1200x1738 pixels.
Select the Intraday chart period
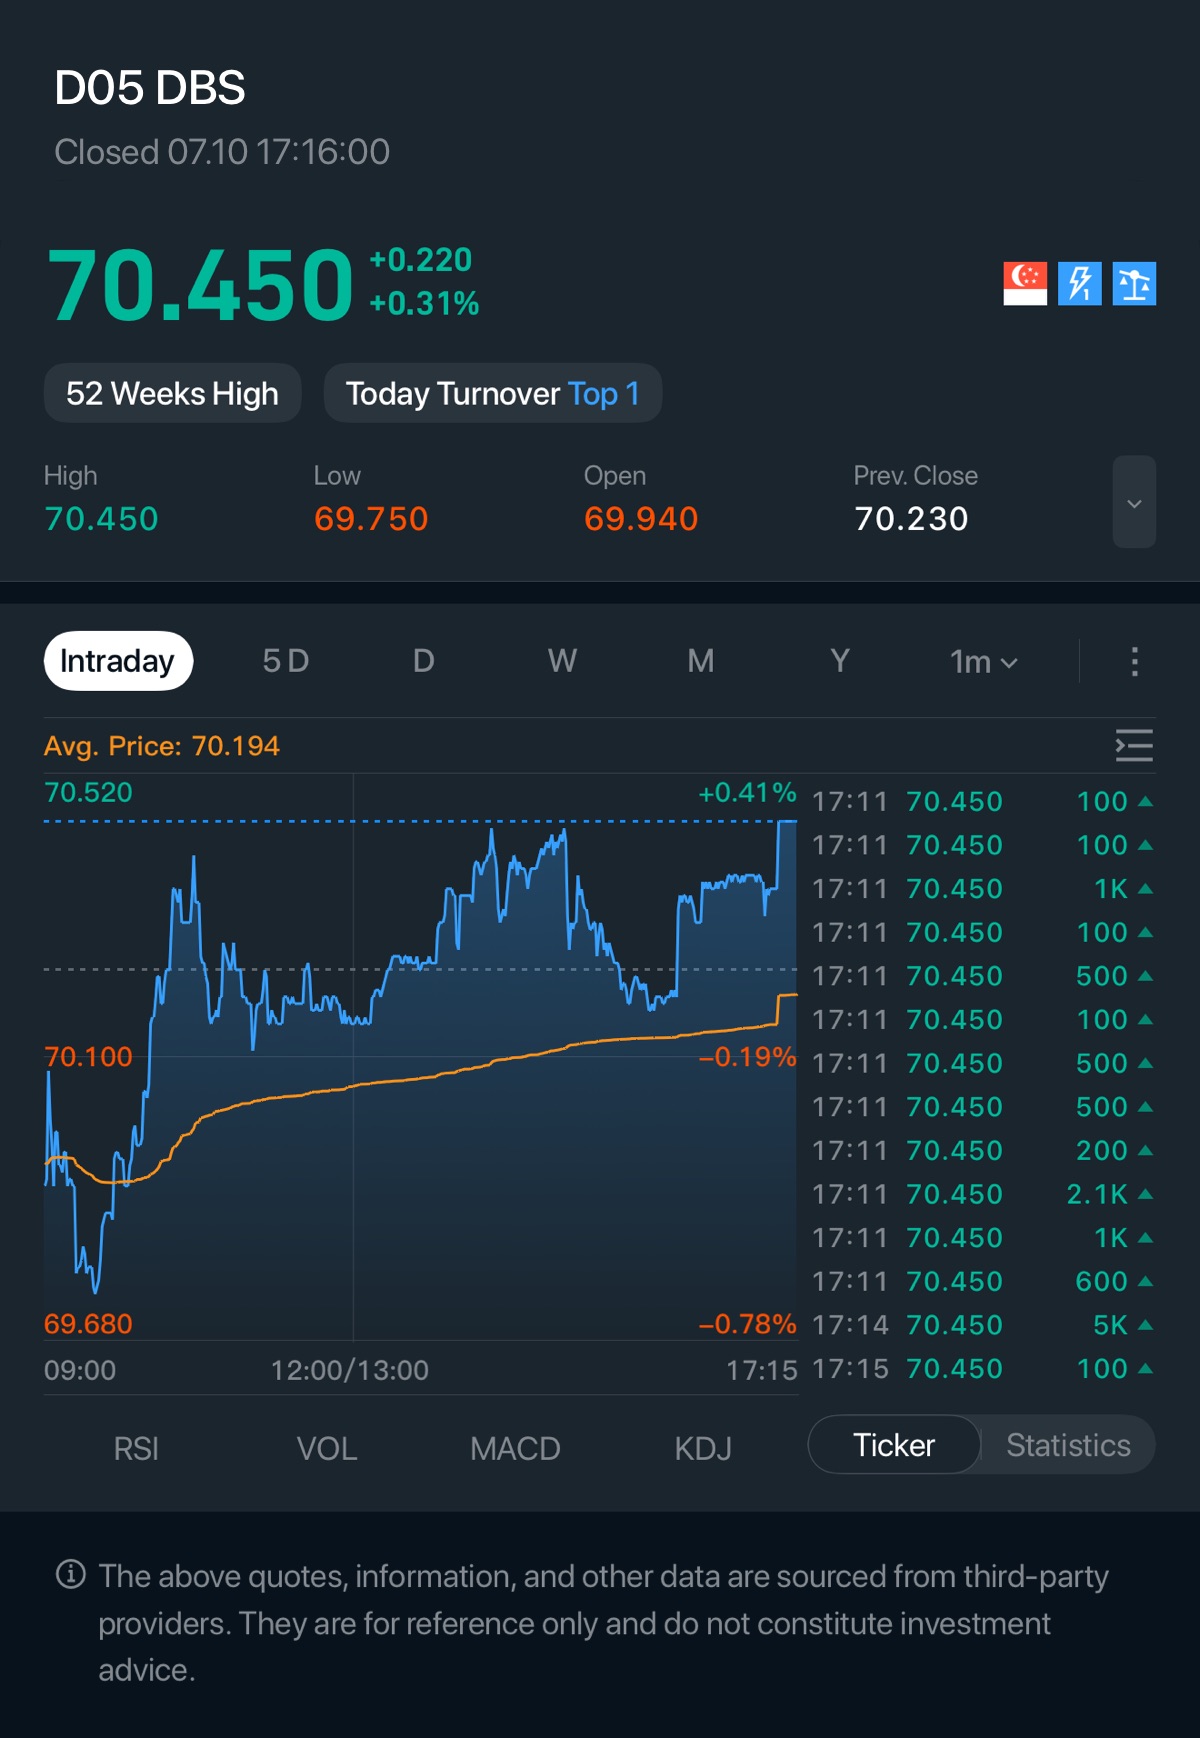118,661
